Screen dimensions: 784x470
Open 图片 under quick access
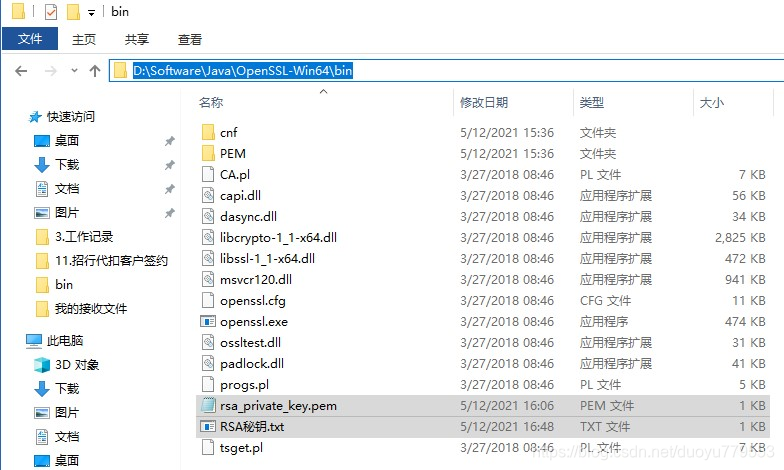[56, 212]
